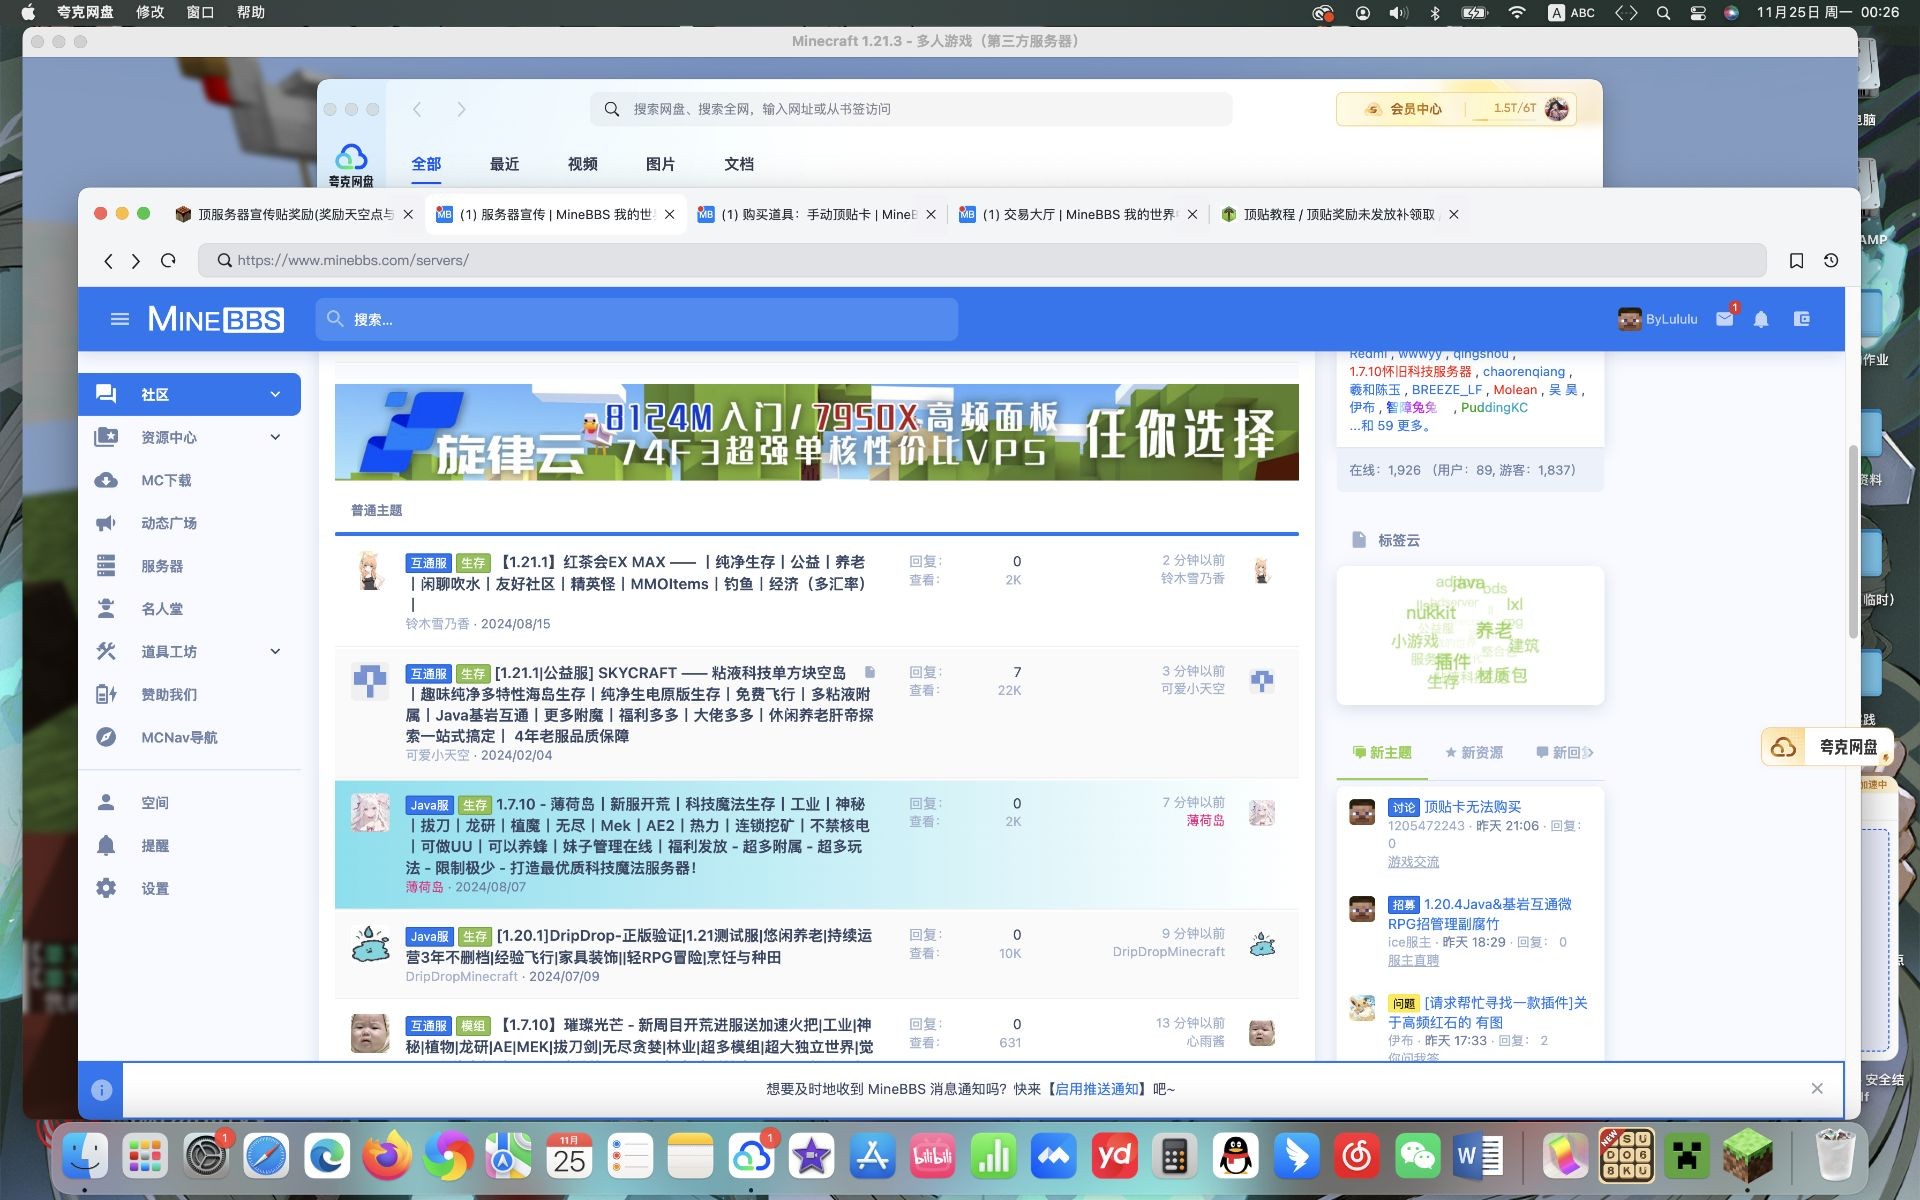1920x1200 pixels.
Task: Click the MineBBS logo
Action: 216,319
